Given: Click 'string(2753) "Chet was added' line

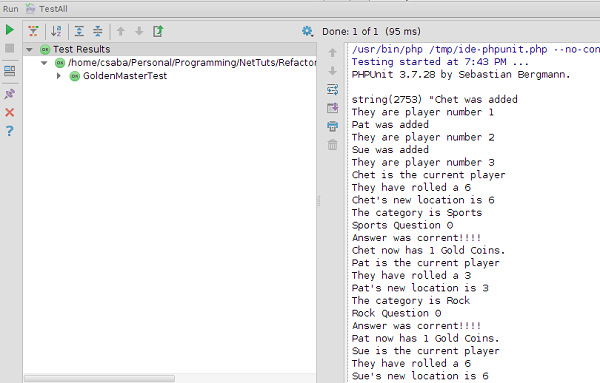Looking at the screenshot, I should [435, 99].
